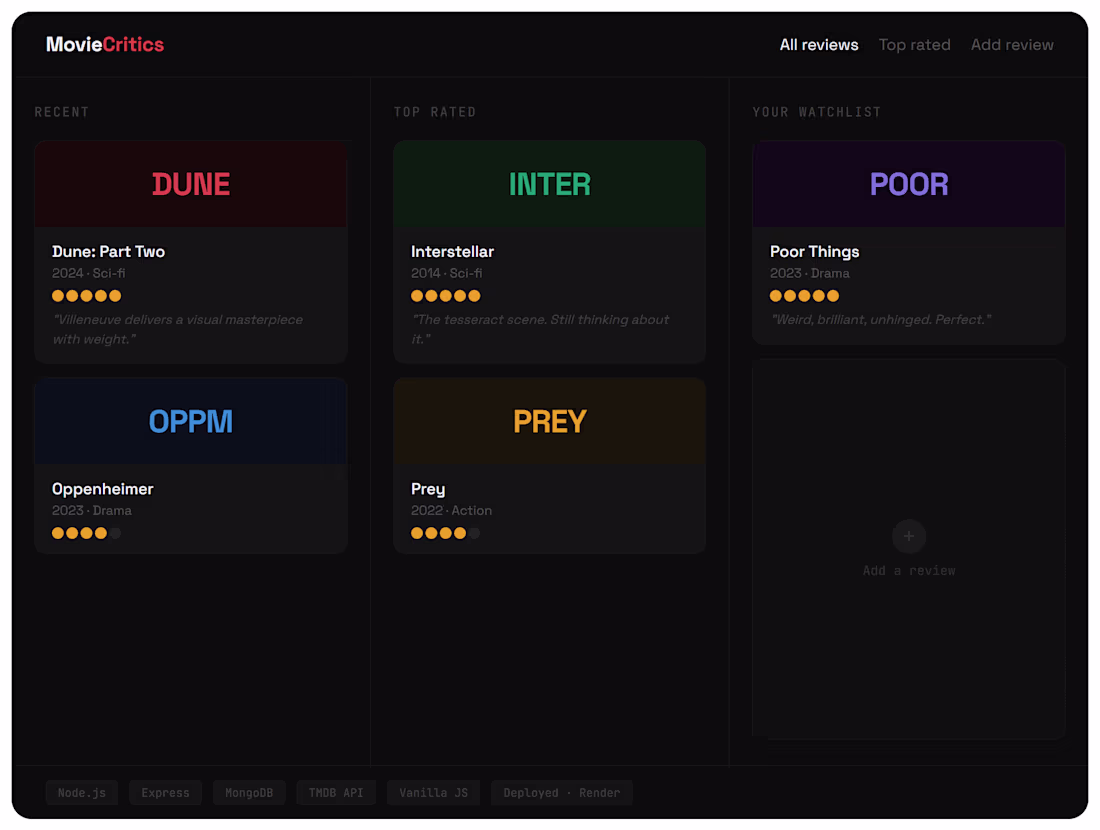
Task: Click the 'The tesseract scene' quote
Action: 540,329
